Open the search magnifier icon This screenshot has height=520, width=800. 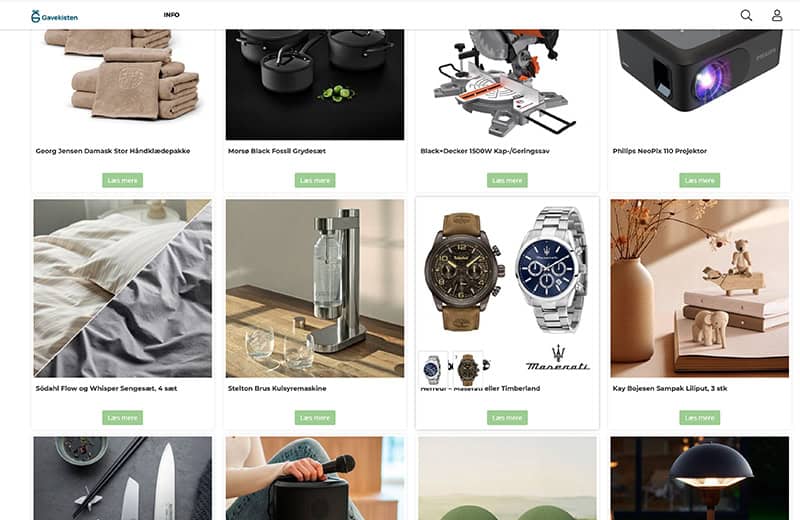tap(746, 15)
